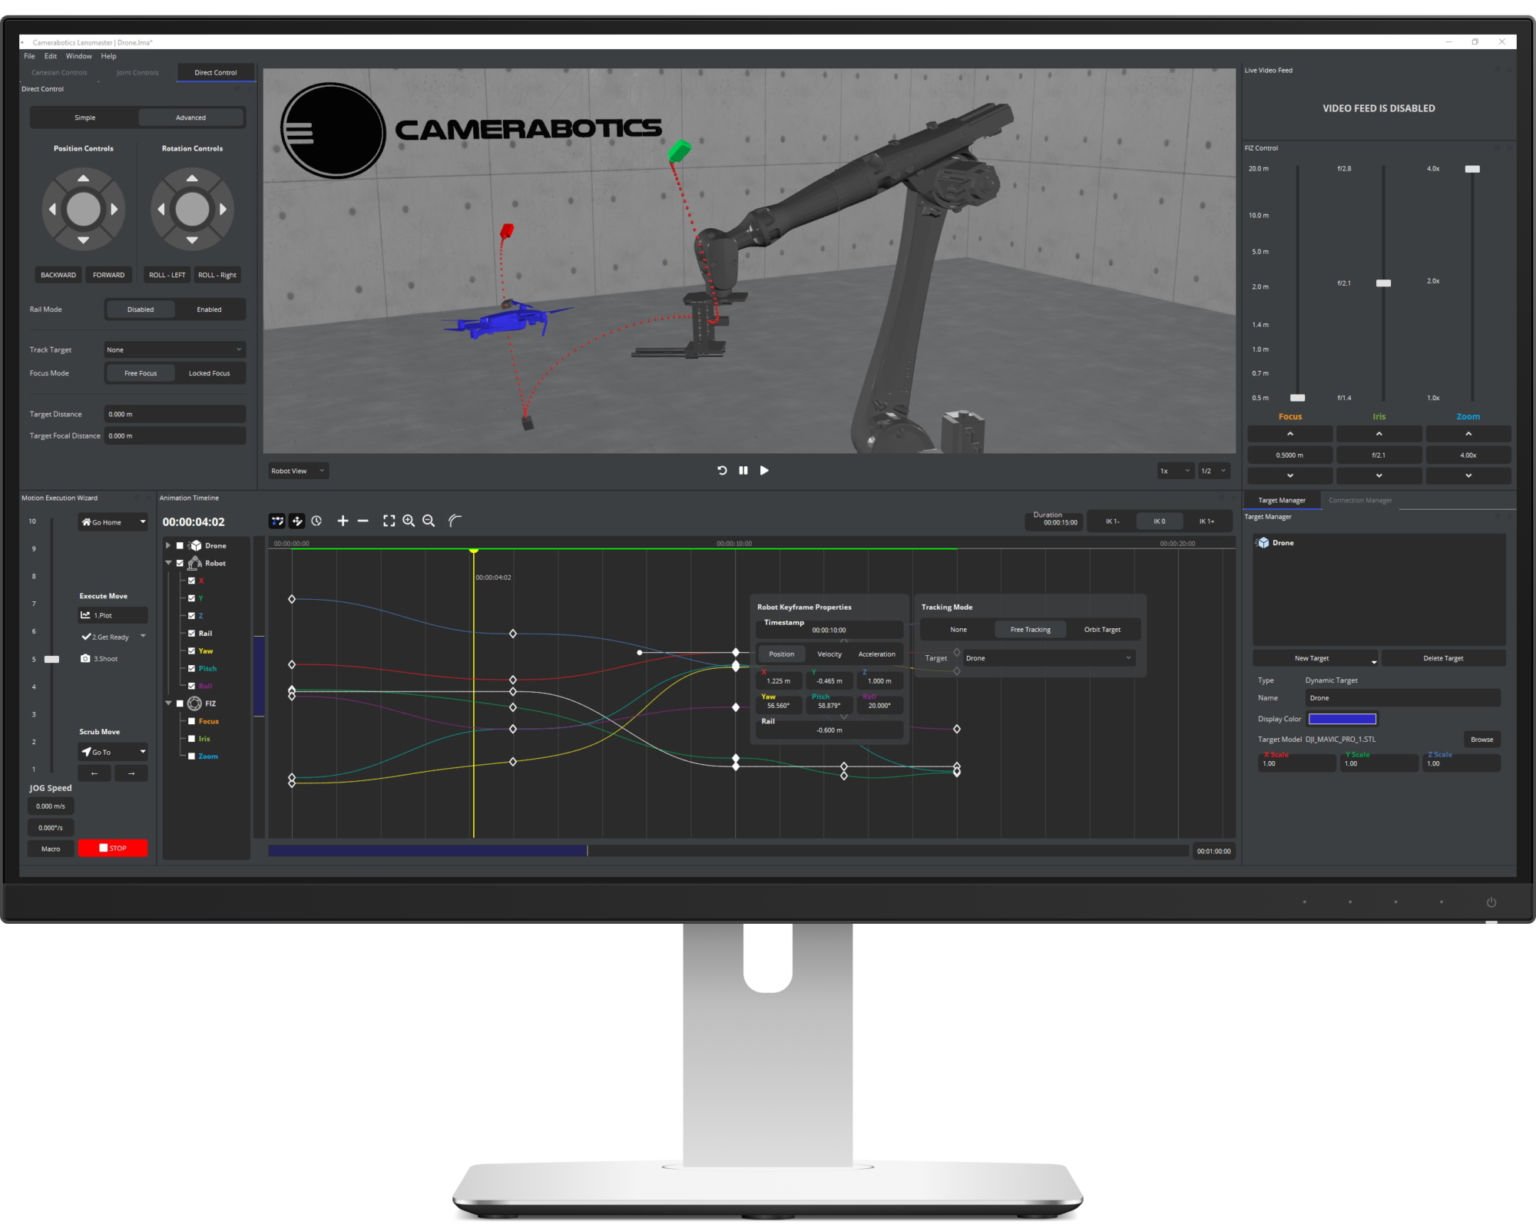Click the camera icon next to 3.Shoot
The image size is (1536, 1228).
[x=85, y=658]
